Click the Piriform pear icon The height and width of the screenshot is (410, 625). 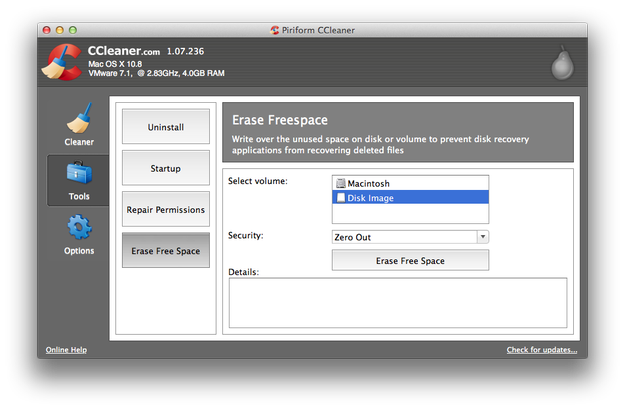pyautogui.click(x=562, y=63)
